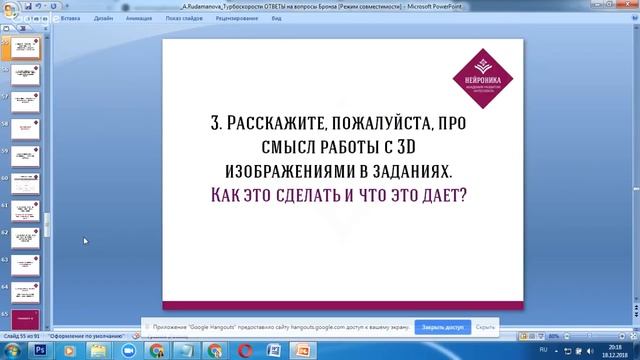Select slide 61 thumbnail
This screenshot has height=360, width=640.
tap(25, 211)
